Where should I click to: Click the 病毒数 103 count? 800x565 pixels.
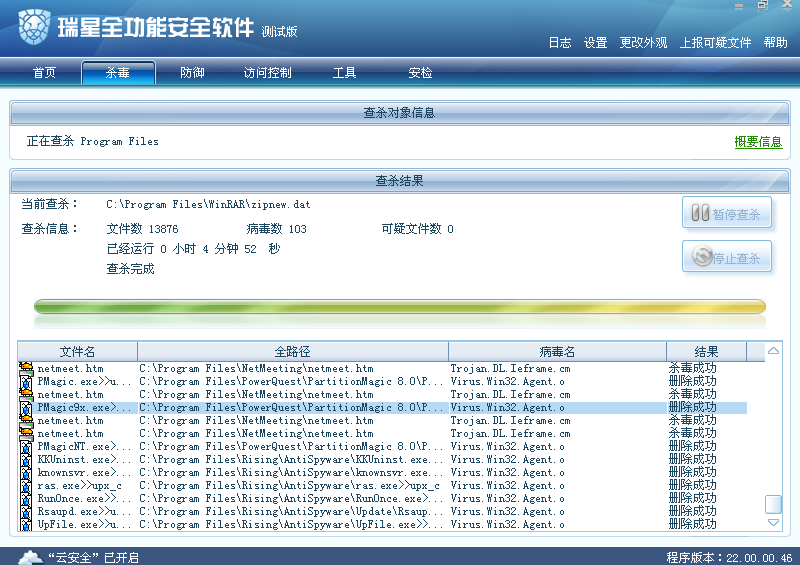tap(277, 229)
